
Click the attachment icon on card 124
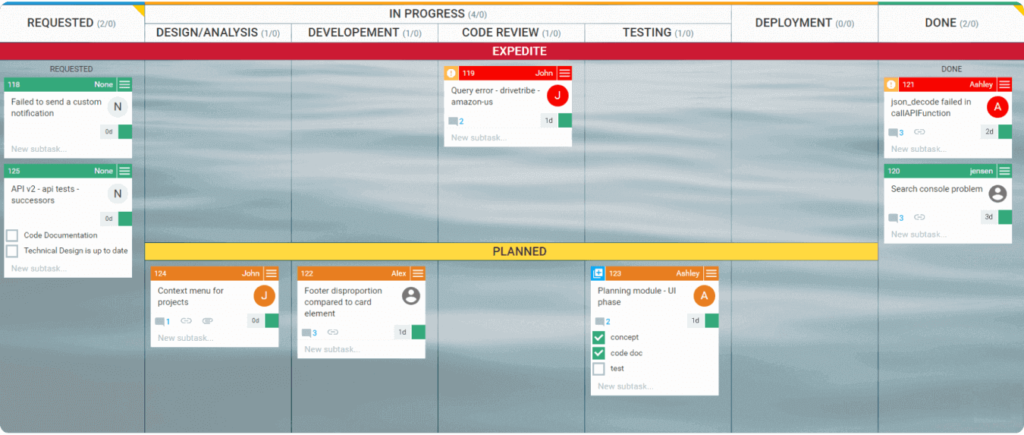point(208,321)
